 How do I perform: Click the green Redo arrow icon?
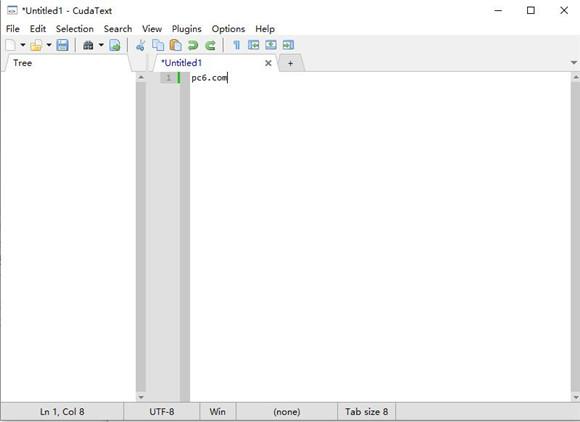point(210,45)
